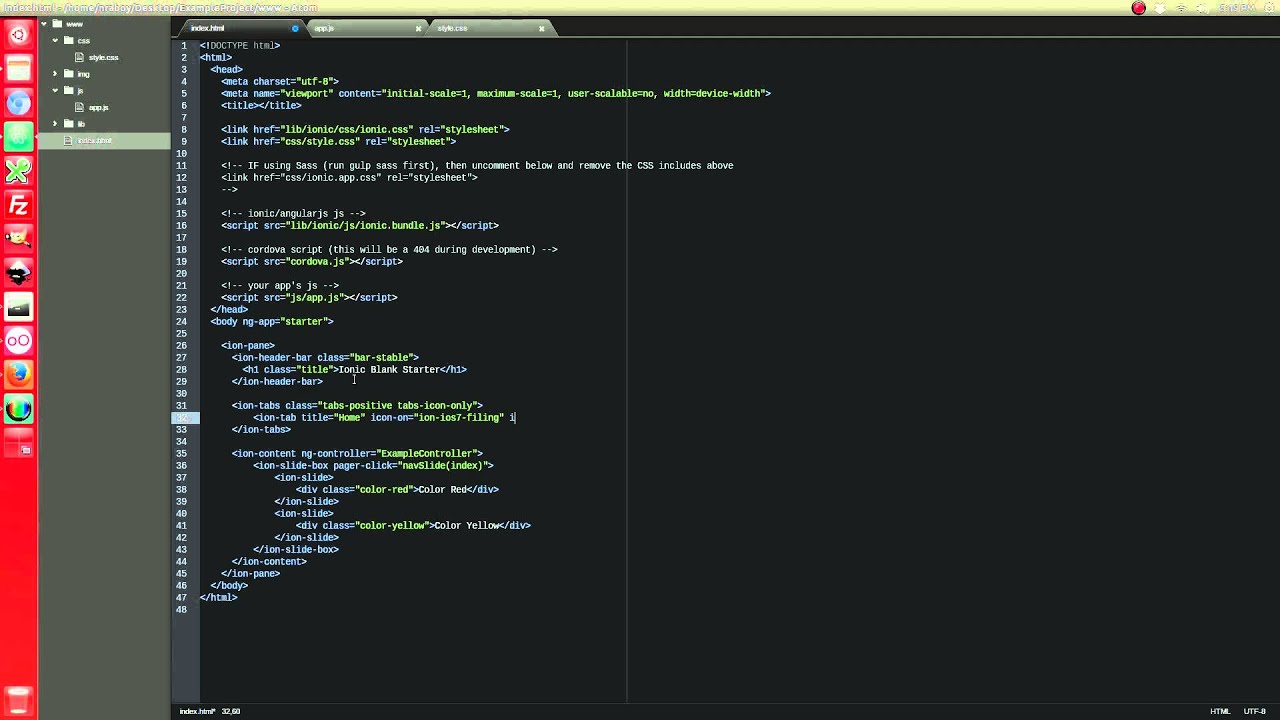
Task: Open the Trash in the launcher
Action: (18, 700)
